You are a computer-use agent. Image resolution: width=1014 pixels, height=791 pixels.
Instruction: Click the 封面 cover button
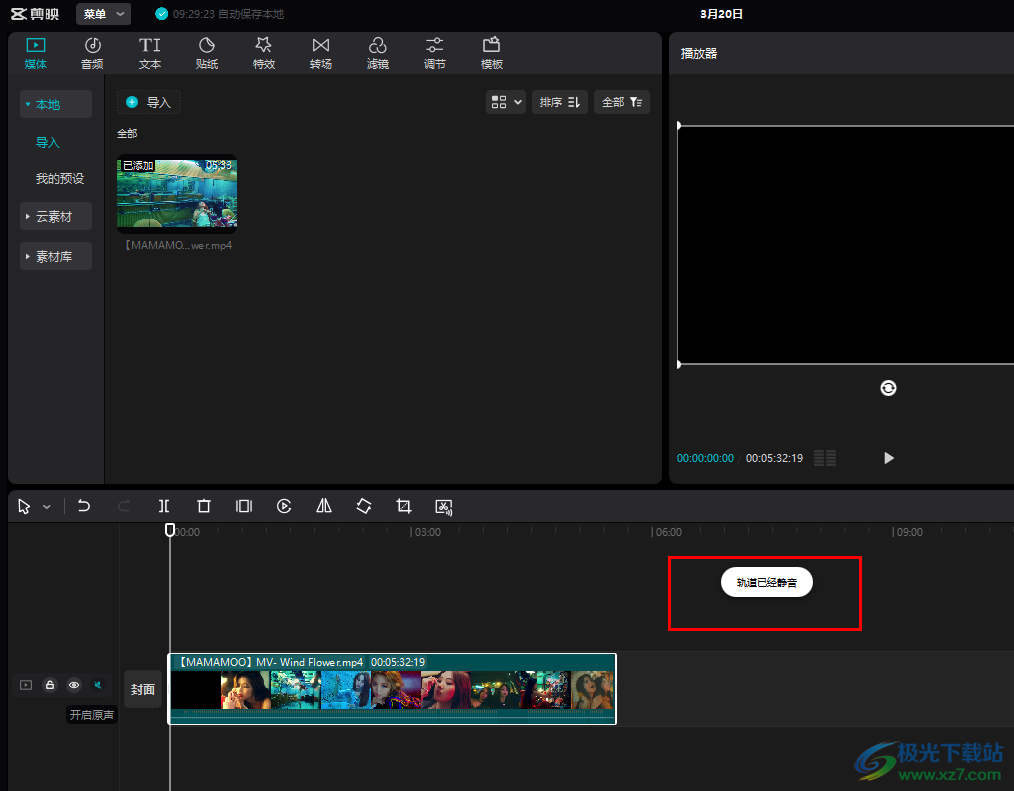(143, 689)
